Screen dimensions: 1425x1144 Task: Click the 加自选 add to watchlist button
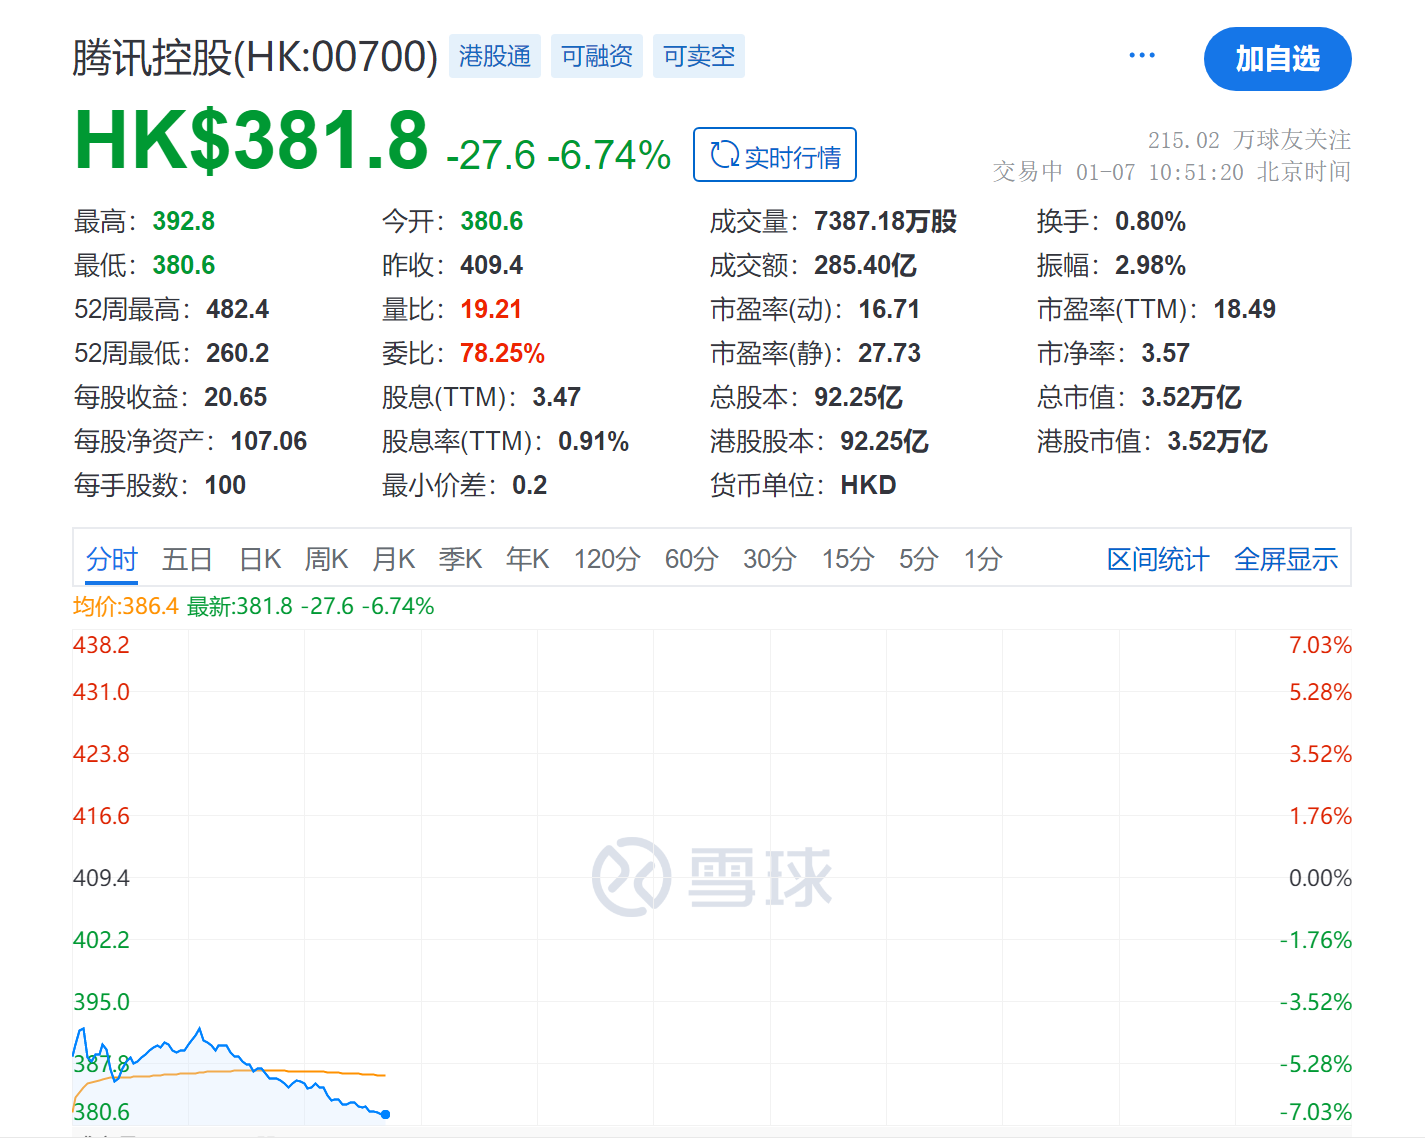point(1277,59)
